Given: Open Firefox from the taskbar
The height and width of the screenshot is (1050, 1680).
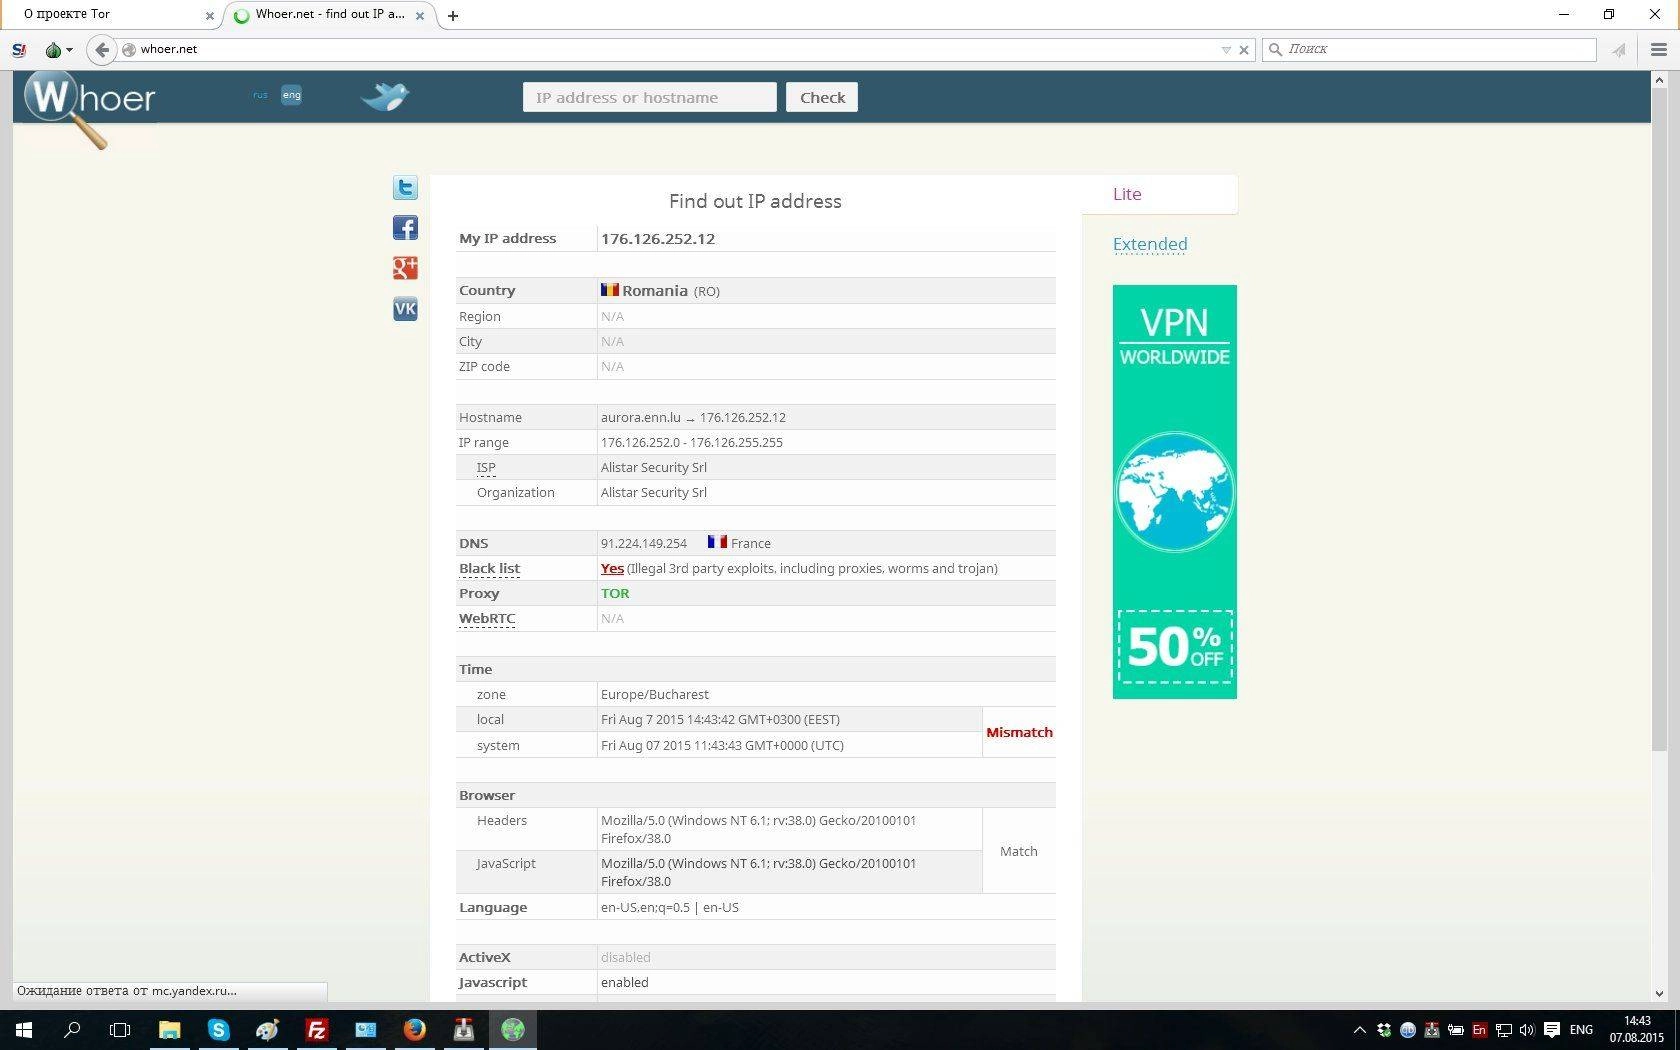Looking at the screenshot, I should coord(414,1029).
